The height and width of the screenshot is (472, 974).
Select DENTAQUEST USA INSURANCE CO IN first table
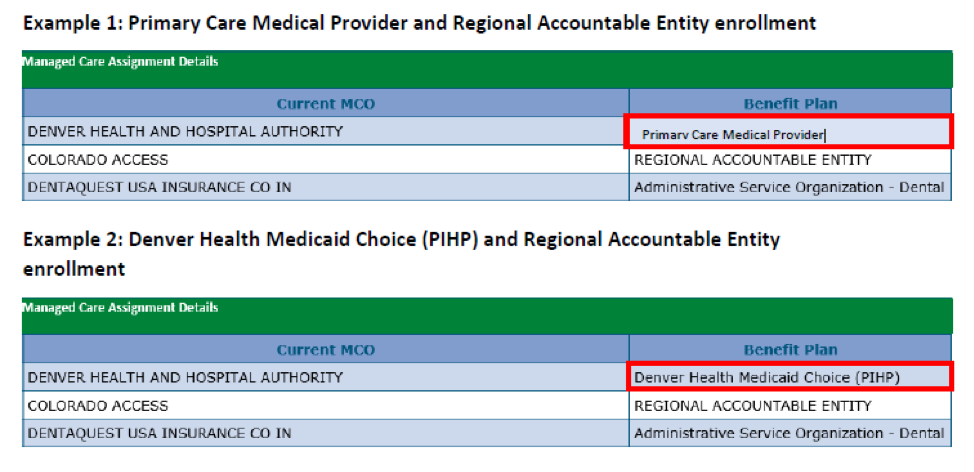(x=160, y=187)
